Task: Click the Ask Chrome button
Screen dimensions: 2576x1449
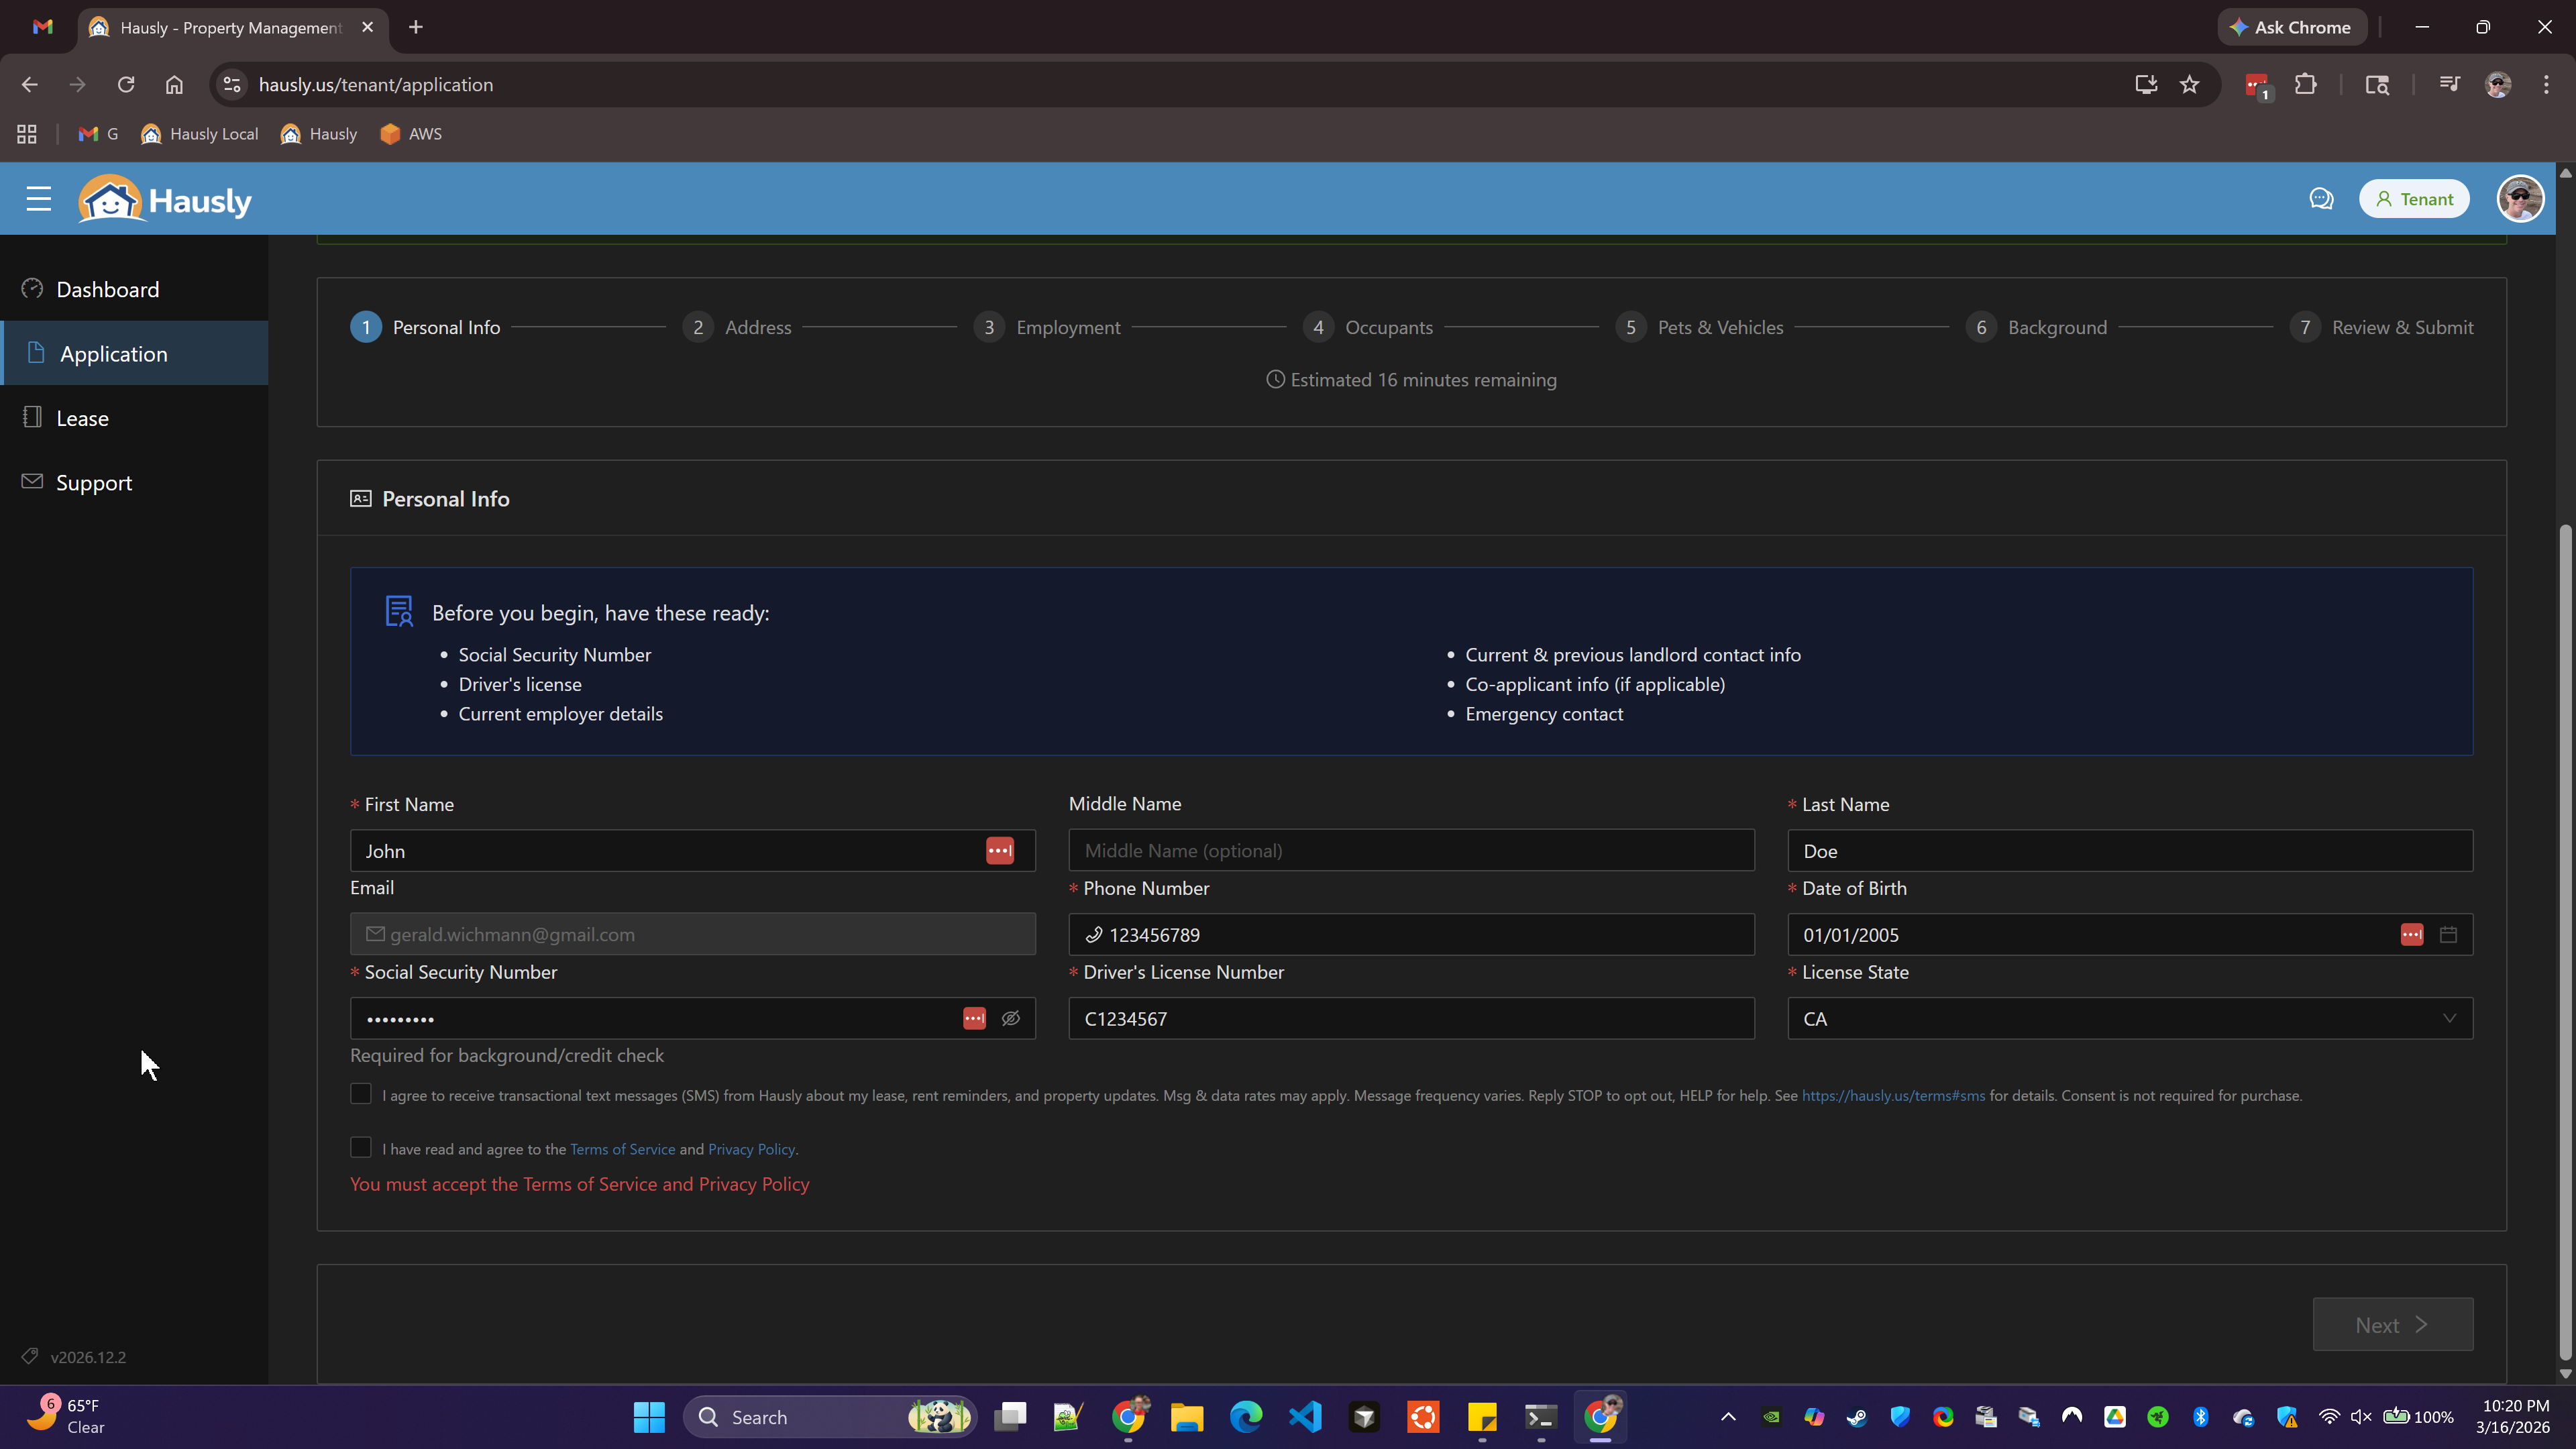Action: click(2291, 27)
